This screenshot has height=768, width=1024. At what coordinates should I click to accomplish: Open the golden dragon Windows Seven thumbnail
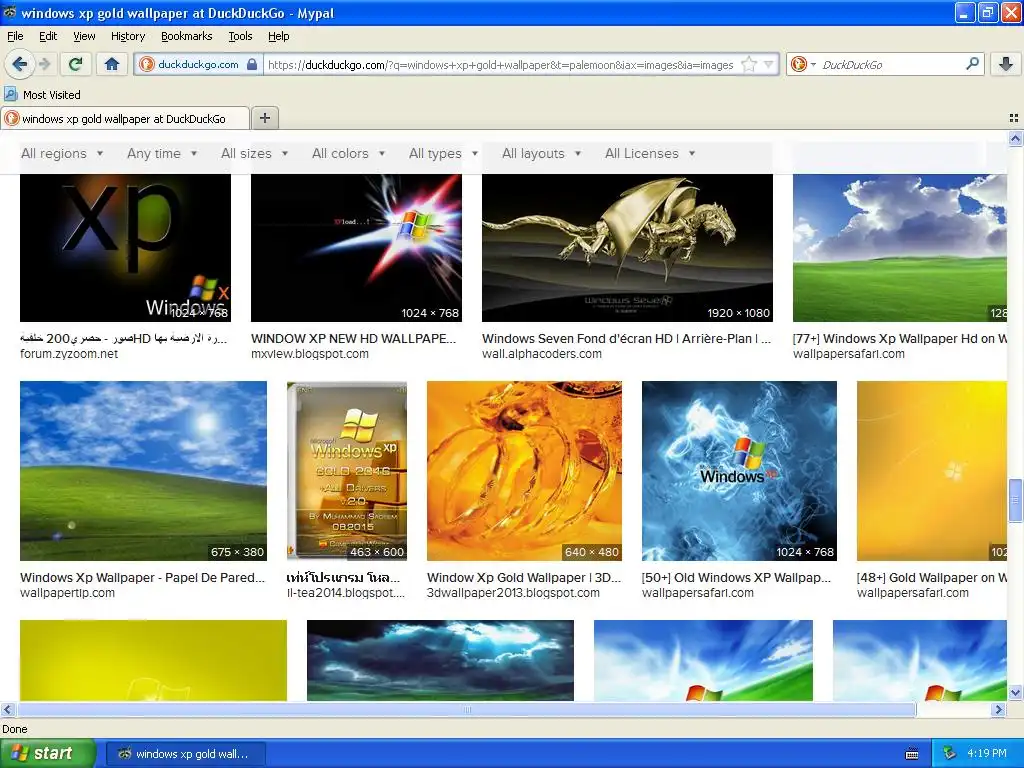(627, 248)
